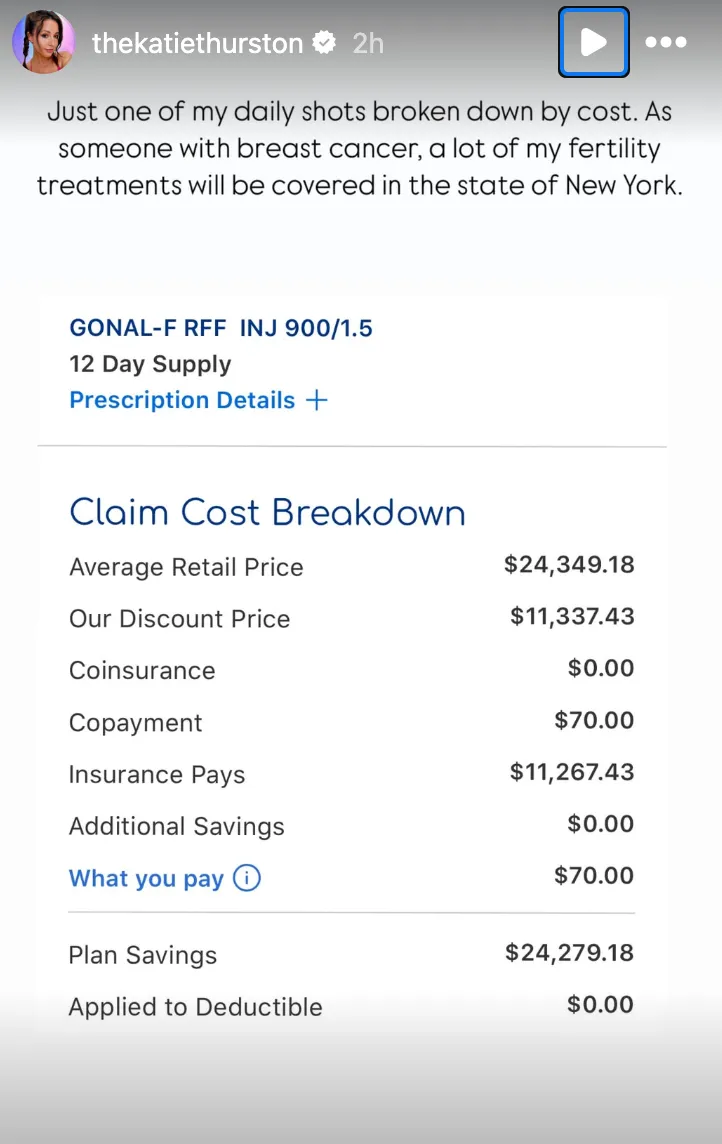Click the Applied to Deductible label

click(x=195, y=1007)
